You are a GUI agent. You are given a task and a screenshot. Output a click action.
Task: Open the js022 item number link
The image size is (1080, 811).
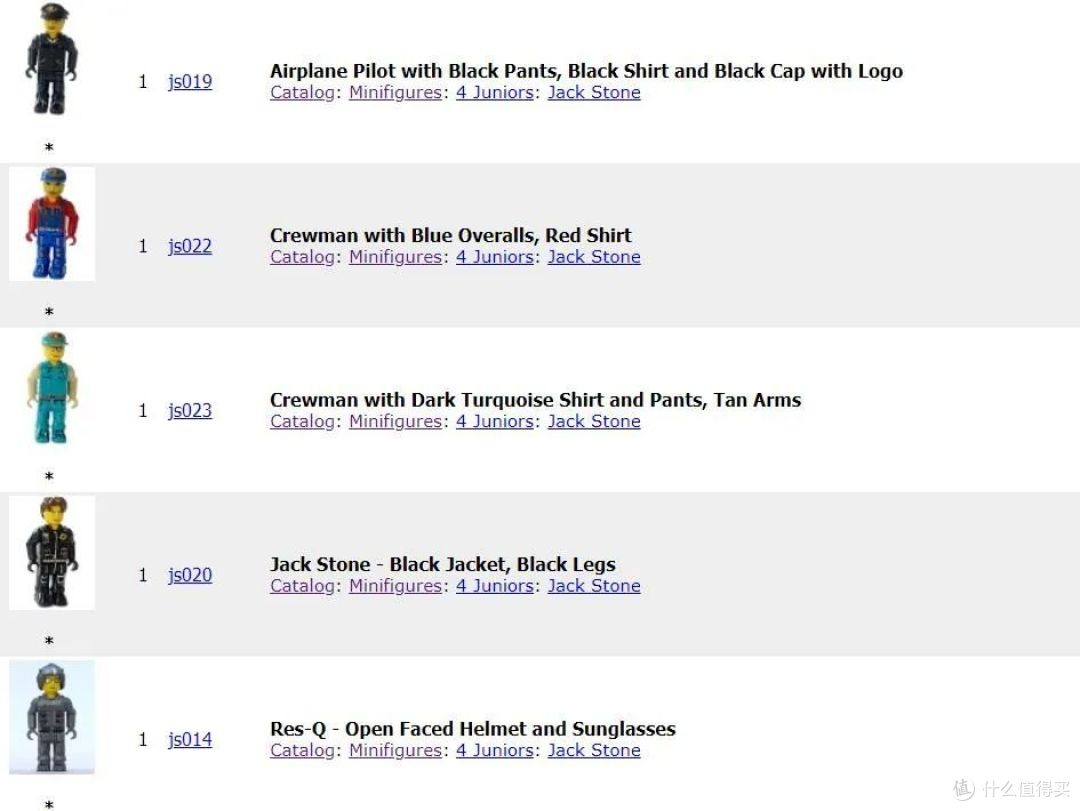pyautogui.click(x=190, y=247)
